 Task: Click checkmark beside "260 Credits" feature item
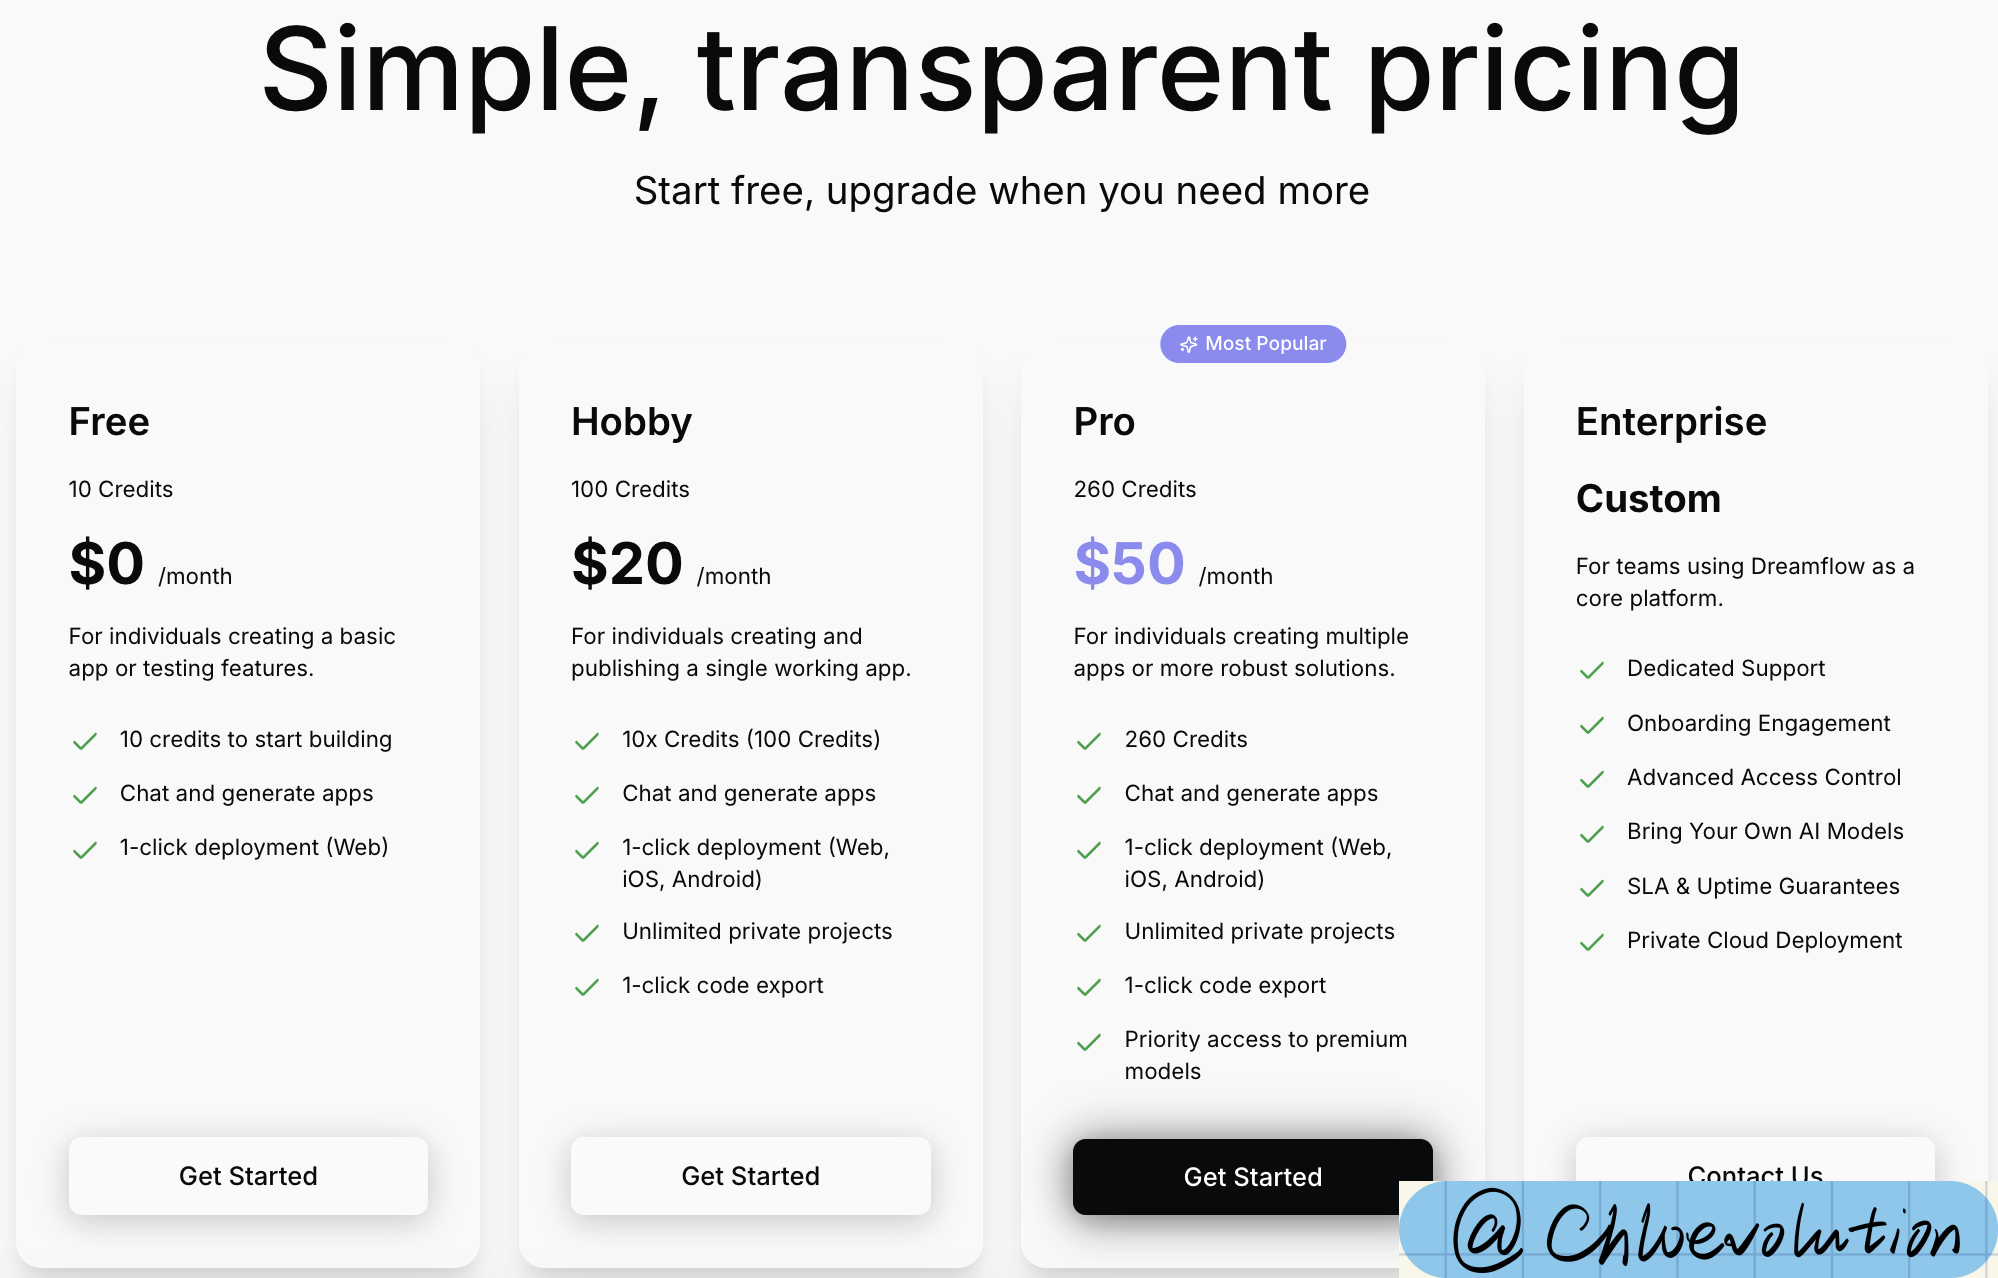click(x=1089, y=741)
